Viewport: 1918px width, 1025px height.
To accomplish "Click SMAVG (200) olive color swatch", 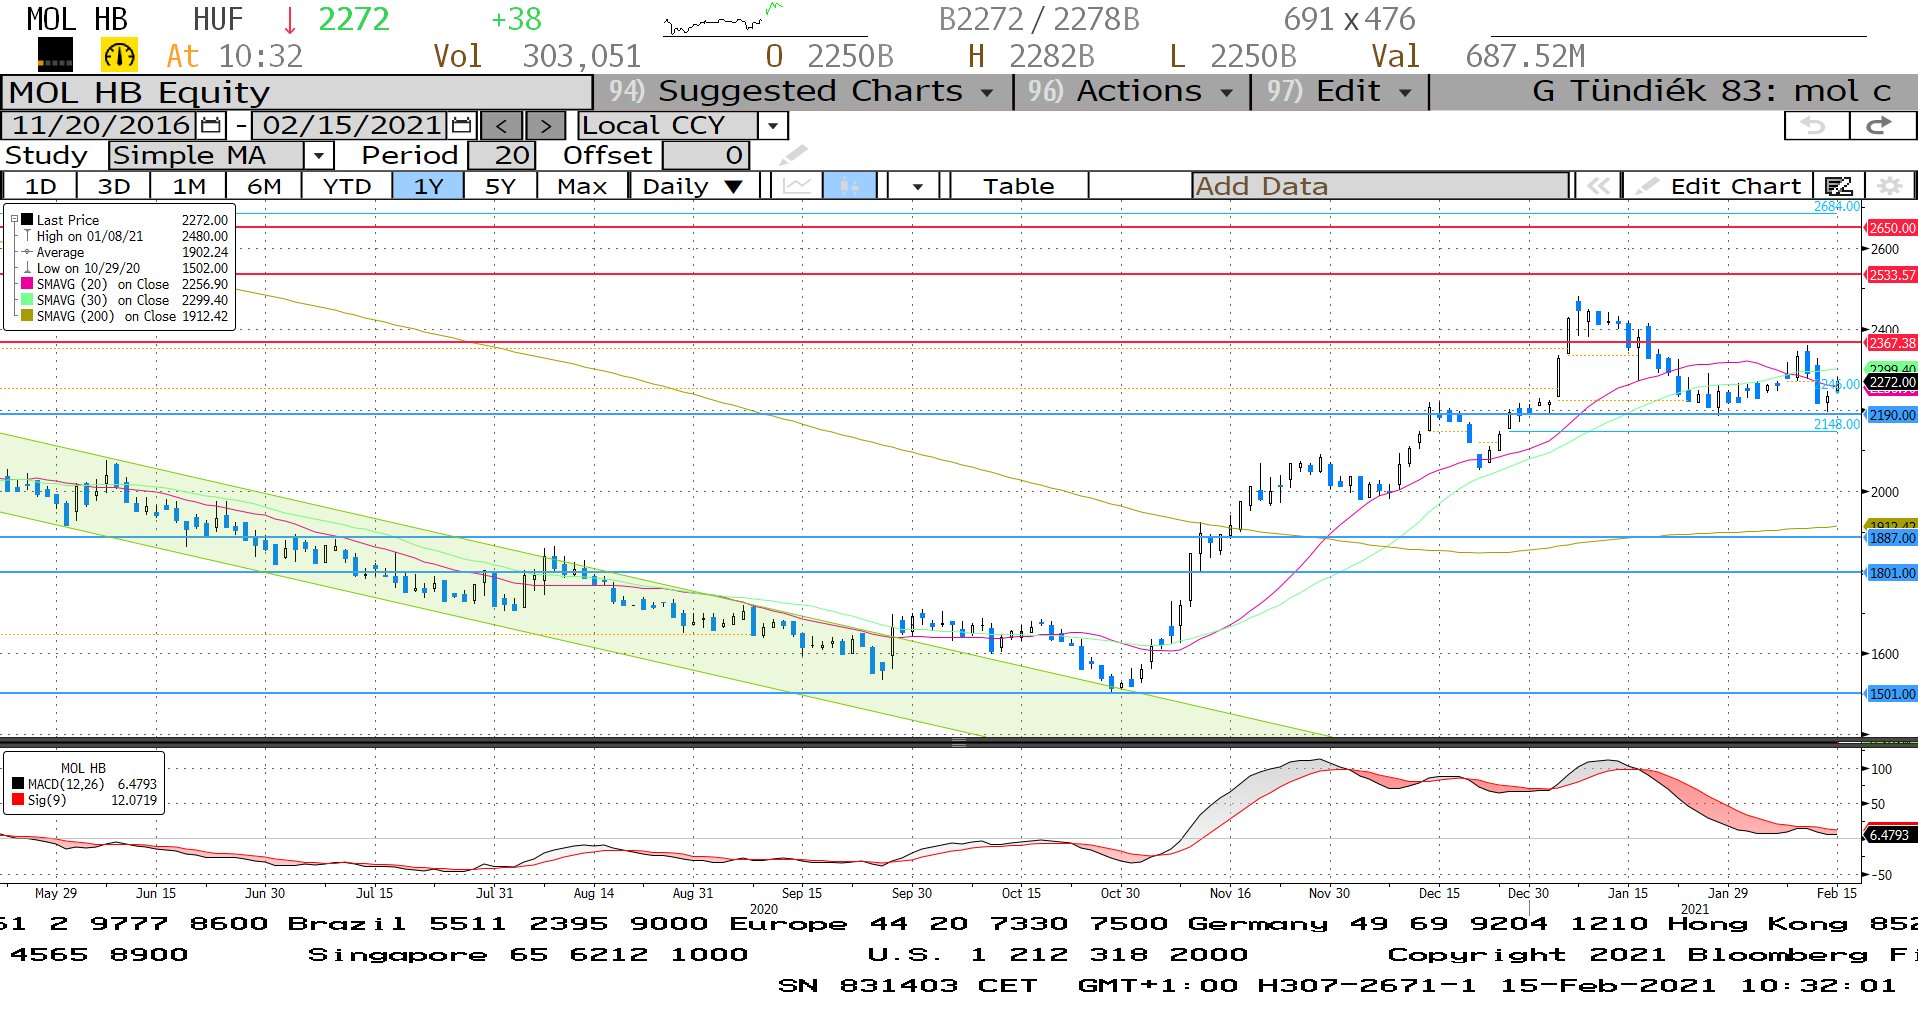I will [x=27, y=316].
